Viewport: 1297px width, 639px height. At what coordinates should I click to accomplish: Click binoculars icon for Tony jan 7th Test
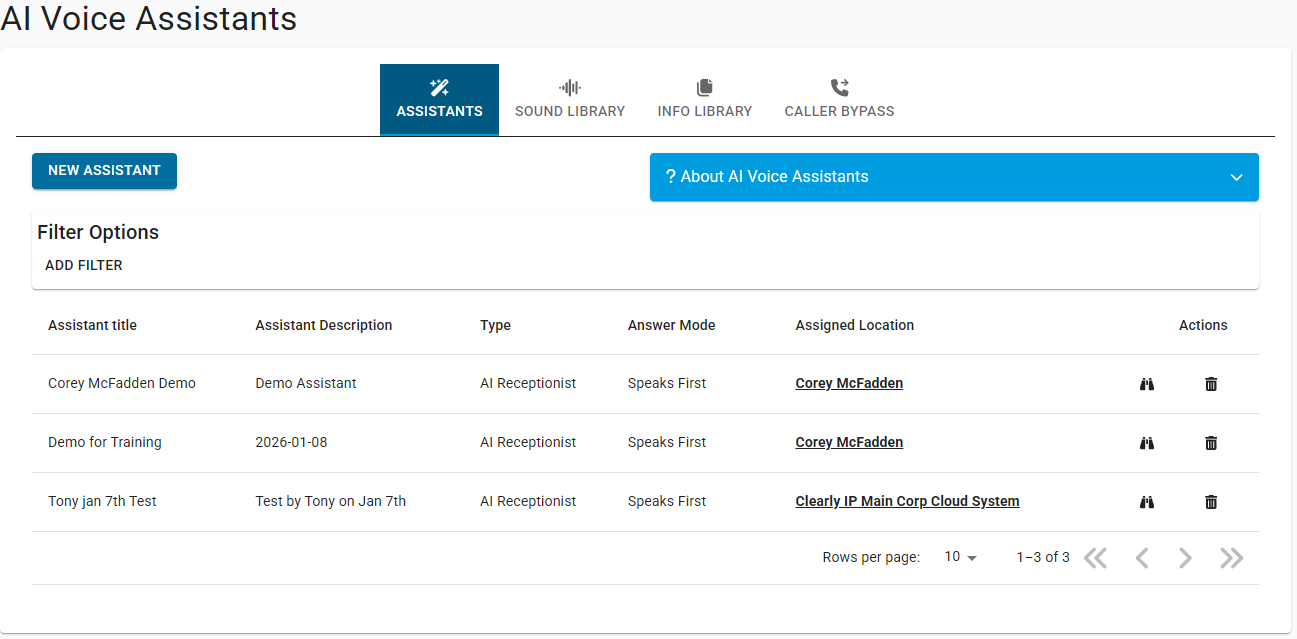(1147, 502)
